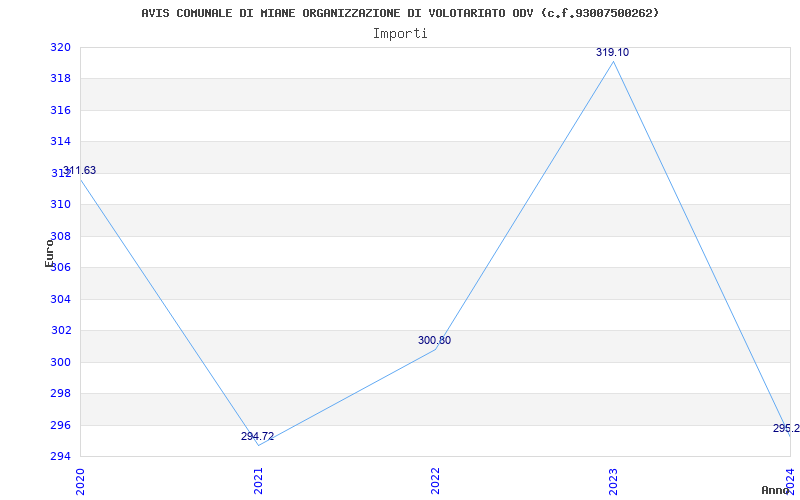Click the chart title AVIS COMUNALE DI MIANE
This screenshot has width=800, height=500.
401,13
